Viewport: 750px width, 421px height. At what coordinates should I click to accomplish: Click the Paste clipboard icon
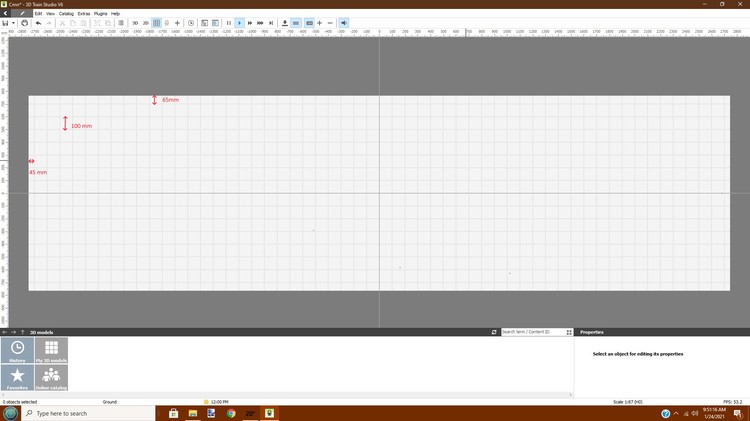coord(83,23)
